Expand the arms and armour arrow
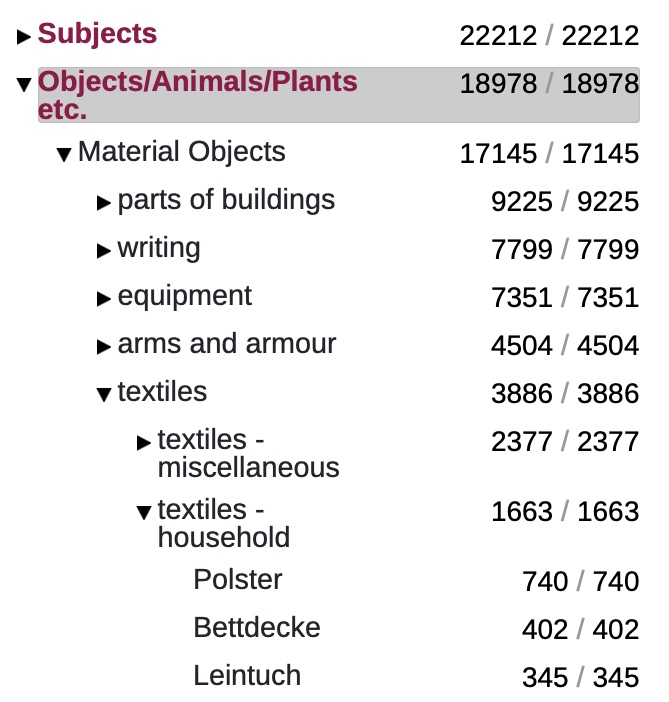 point(104,347)
